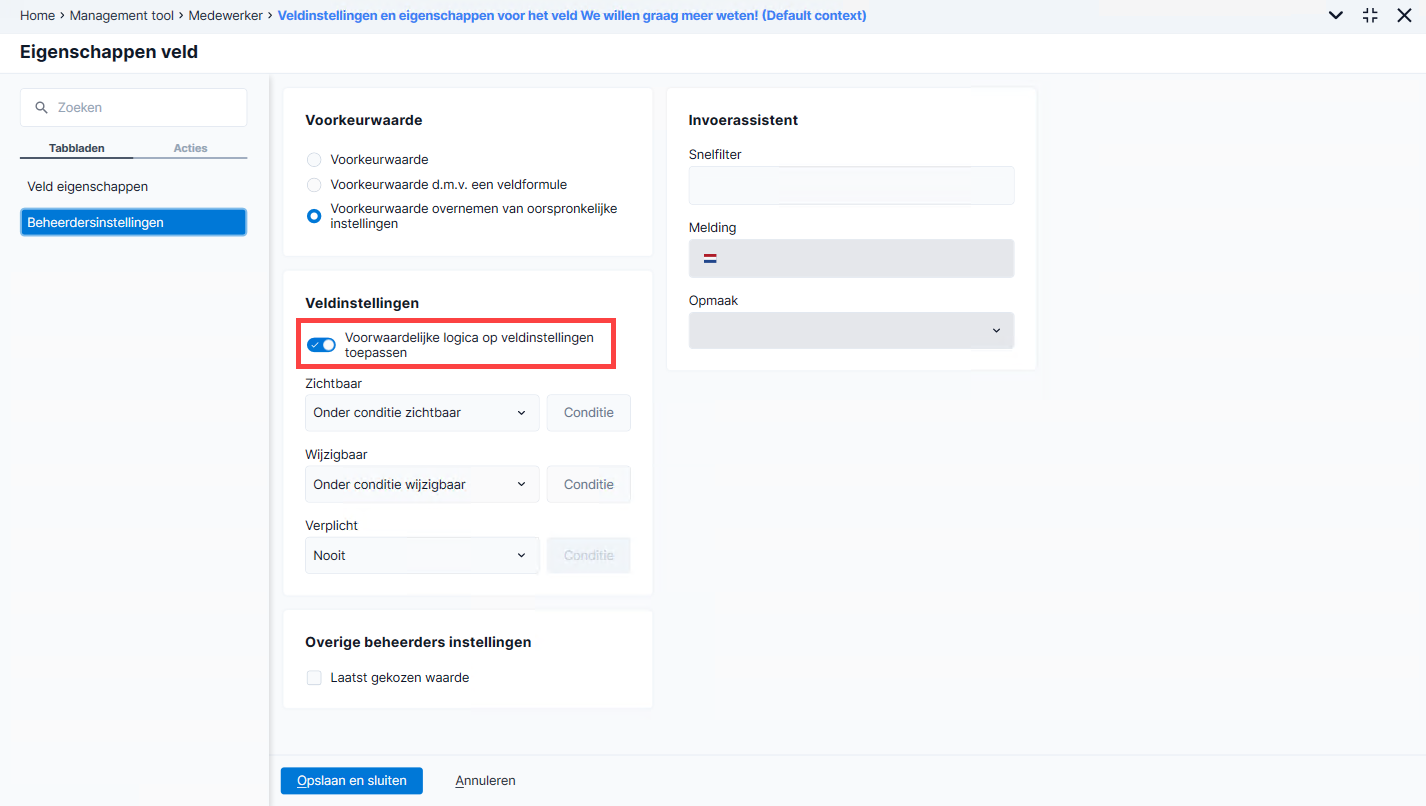Collapse header using top chevron-down icon

pos(1335,15)
